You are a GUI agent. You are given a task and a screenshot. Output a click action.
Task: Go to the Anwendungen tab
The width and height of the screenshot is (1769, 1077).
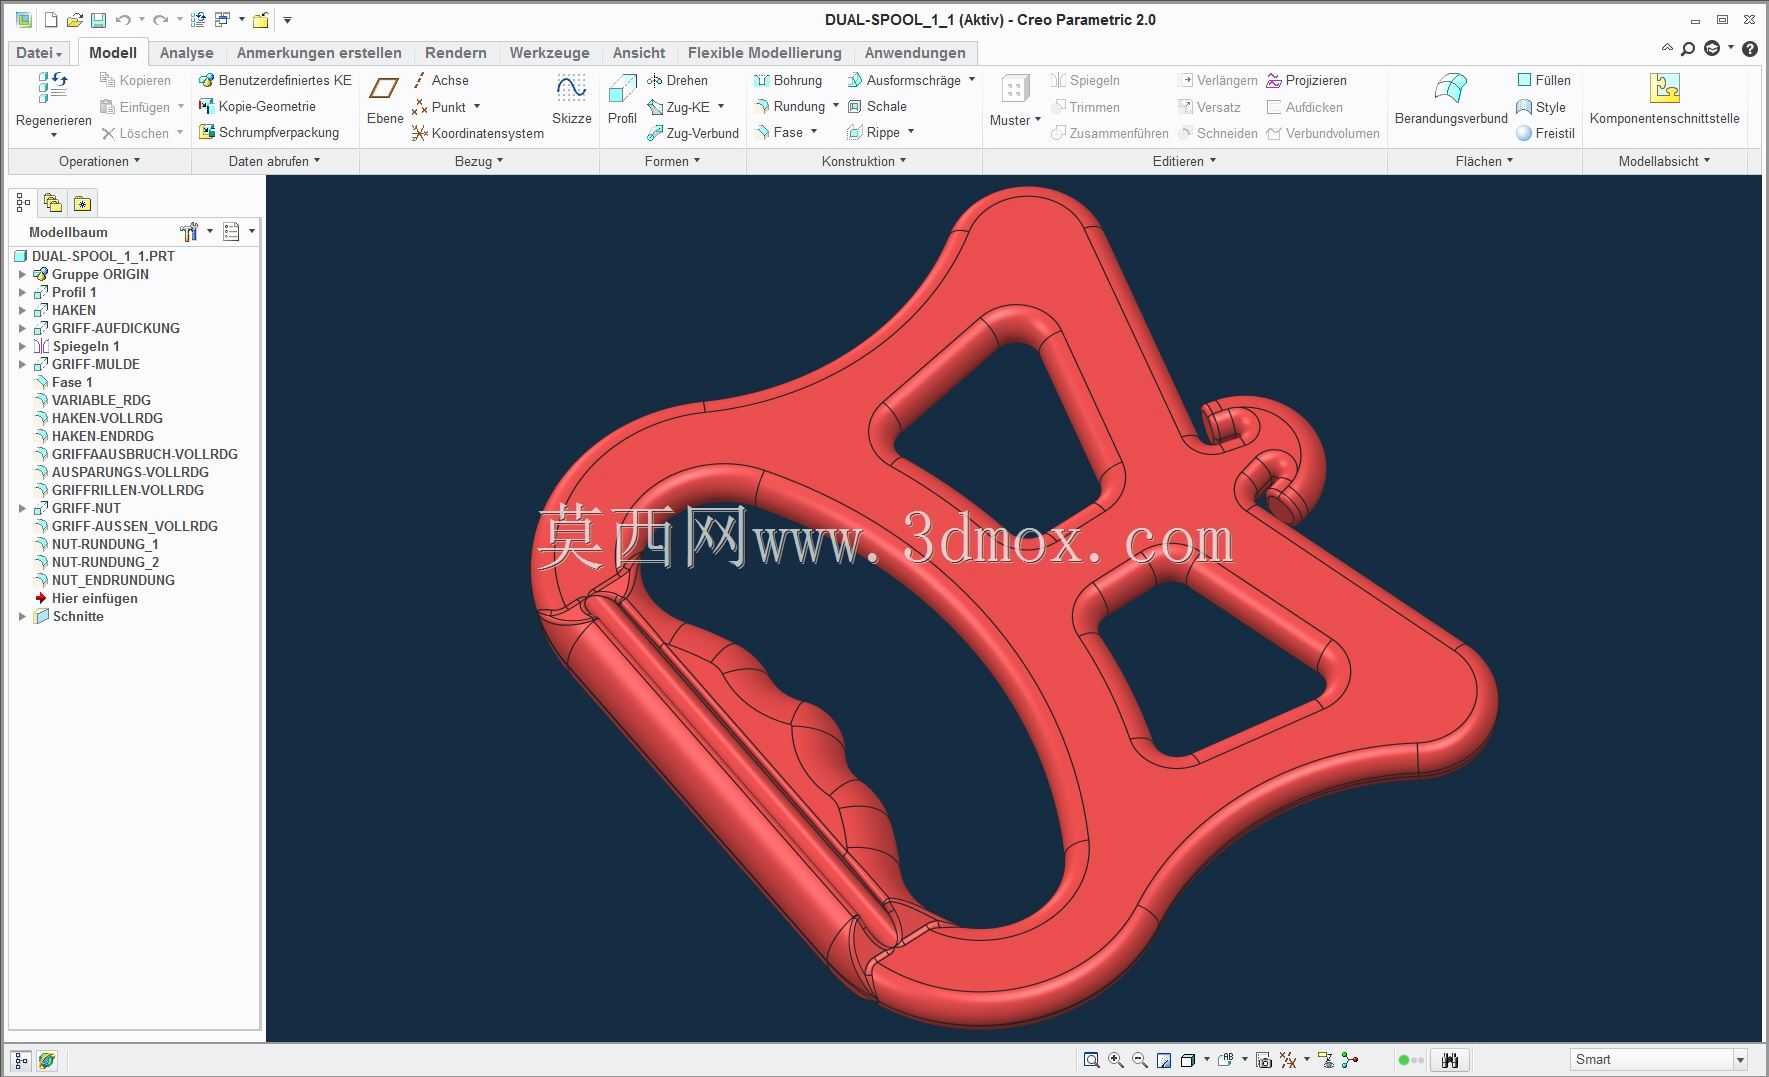point(915,53)
